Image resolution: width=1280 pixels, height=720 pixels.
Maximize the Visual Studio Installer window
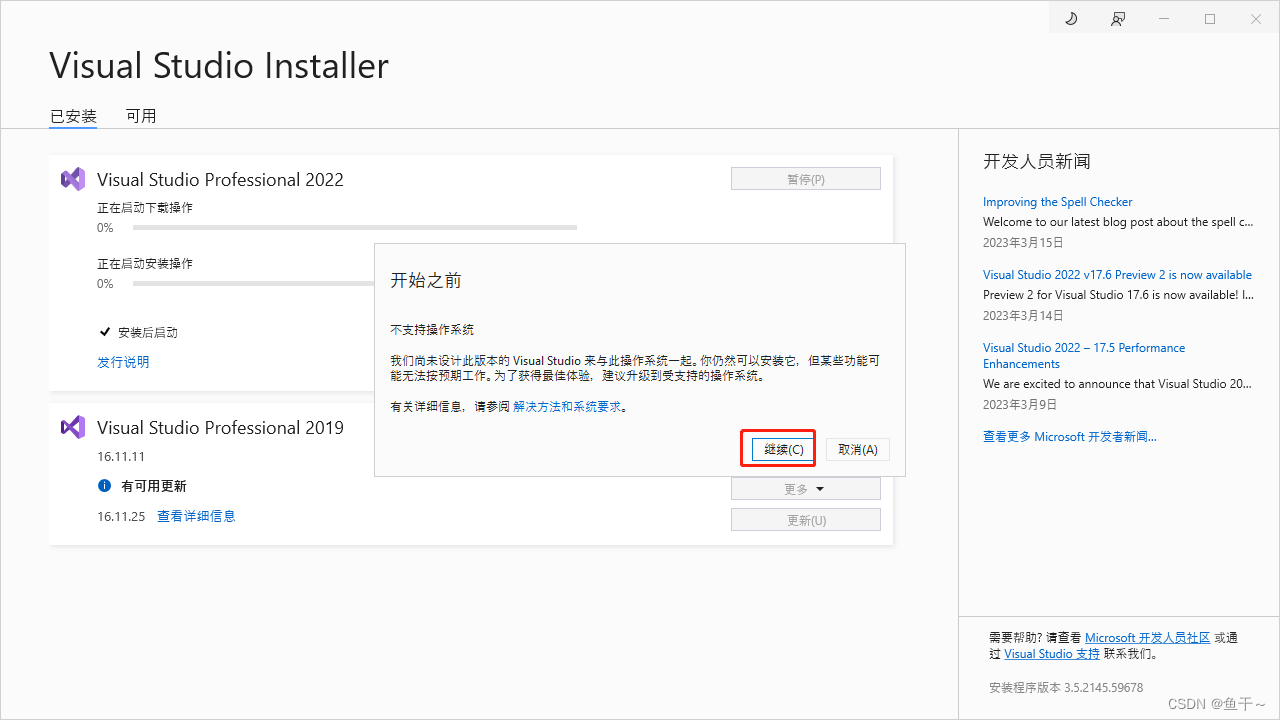click(x=1210, y=19)
